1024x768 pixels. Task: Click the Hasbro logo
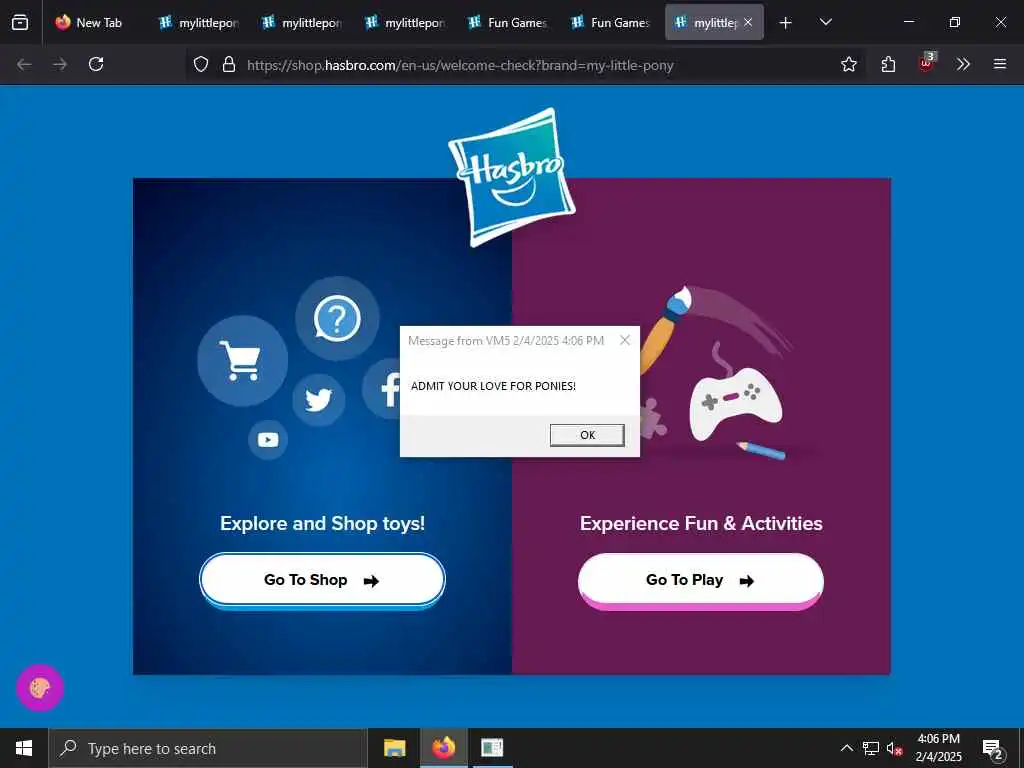coord(512,177)
